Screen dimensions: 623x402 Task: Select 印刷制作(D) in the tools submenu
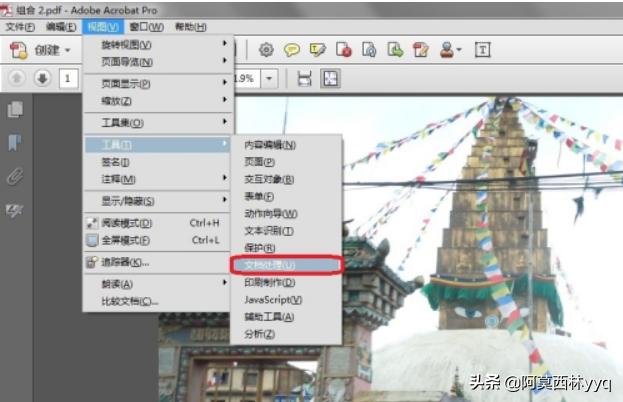[286, 282]
